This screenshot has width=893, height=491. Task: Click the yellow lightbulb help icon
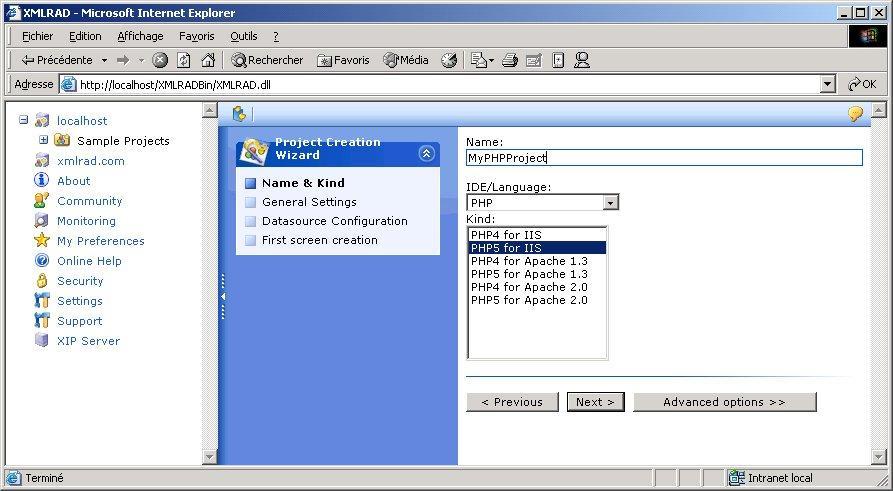(855, 114)
